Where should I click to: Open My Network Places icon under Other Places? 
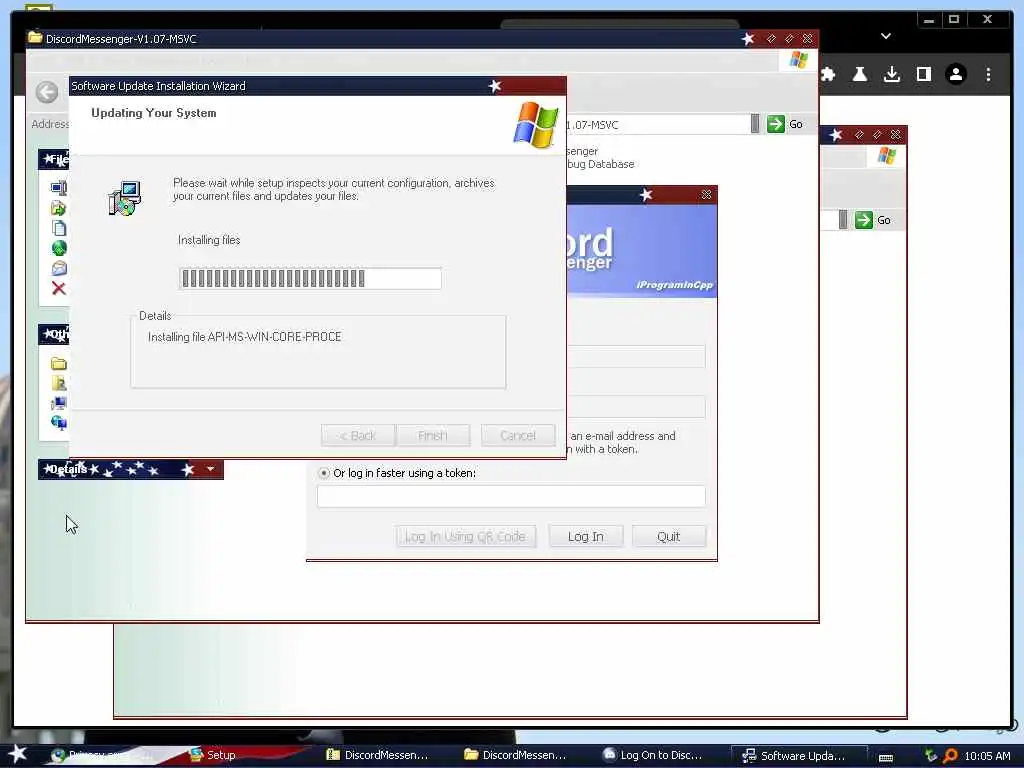[59, 423]
